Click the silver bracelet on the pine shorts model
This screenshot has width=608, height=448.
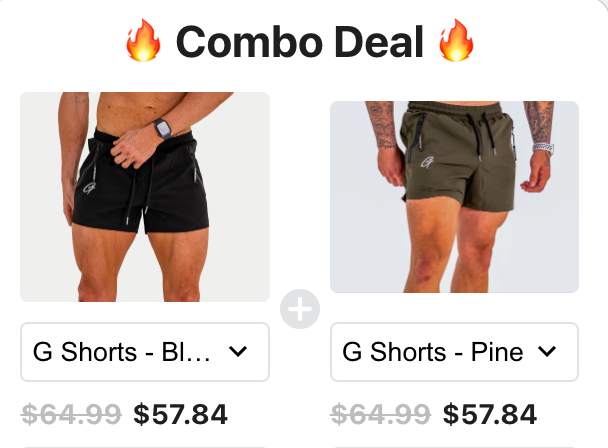coord(543,148)
